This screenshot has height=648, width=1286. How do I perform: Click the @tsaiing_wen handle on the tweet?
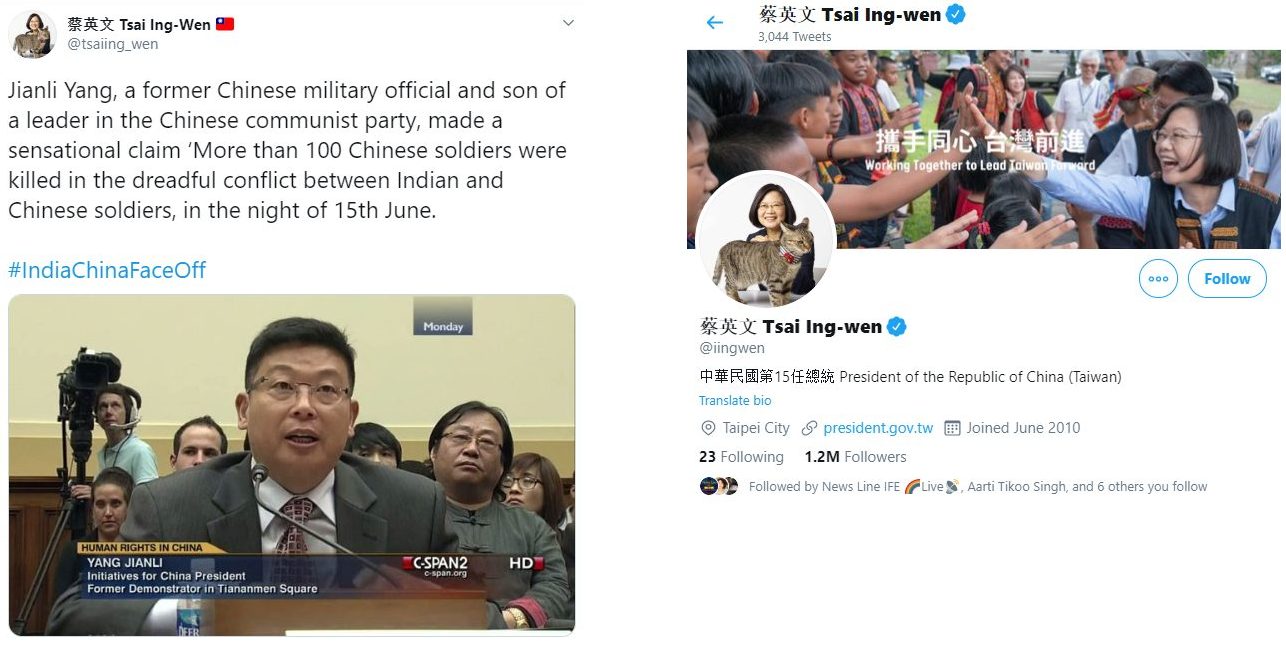113,44
